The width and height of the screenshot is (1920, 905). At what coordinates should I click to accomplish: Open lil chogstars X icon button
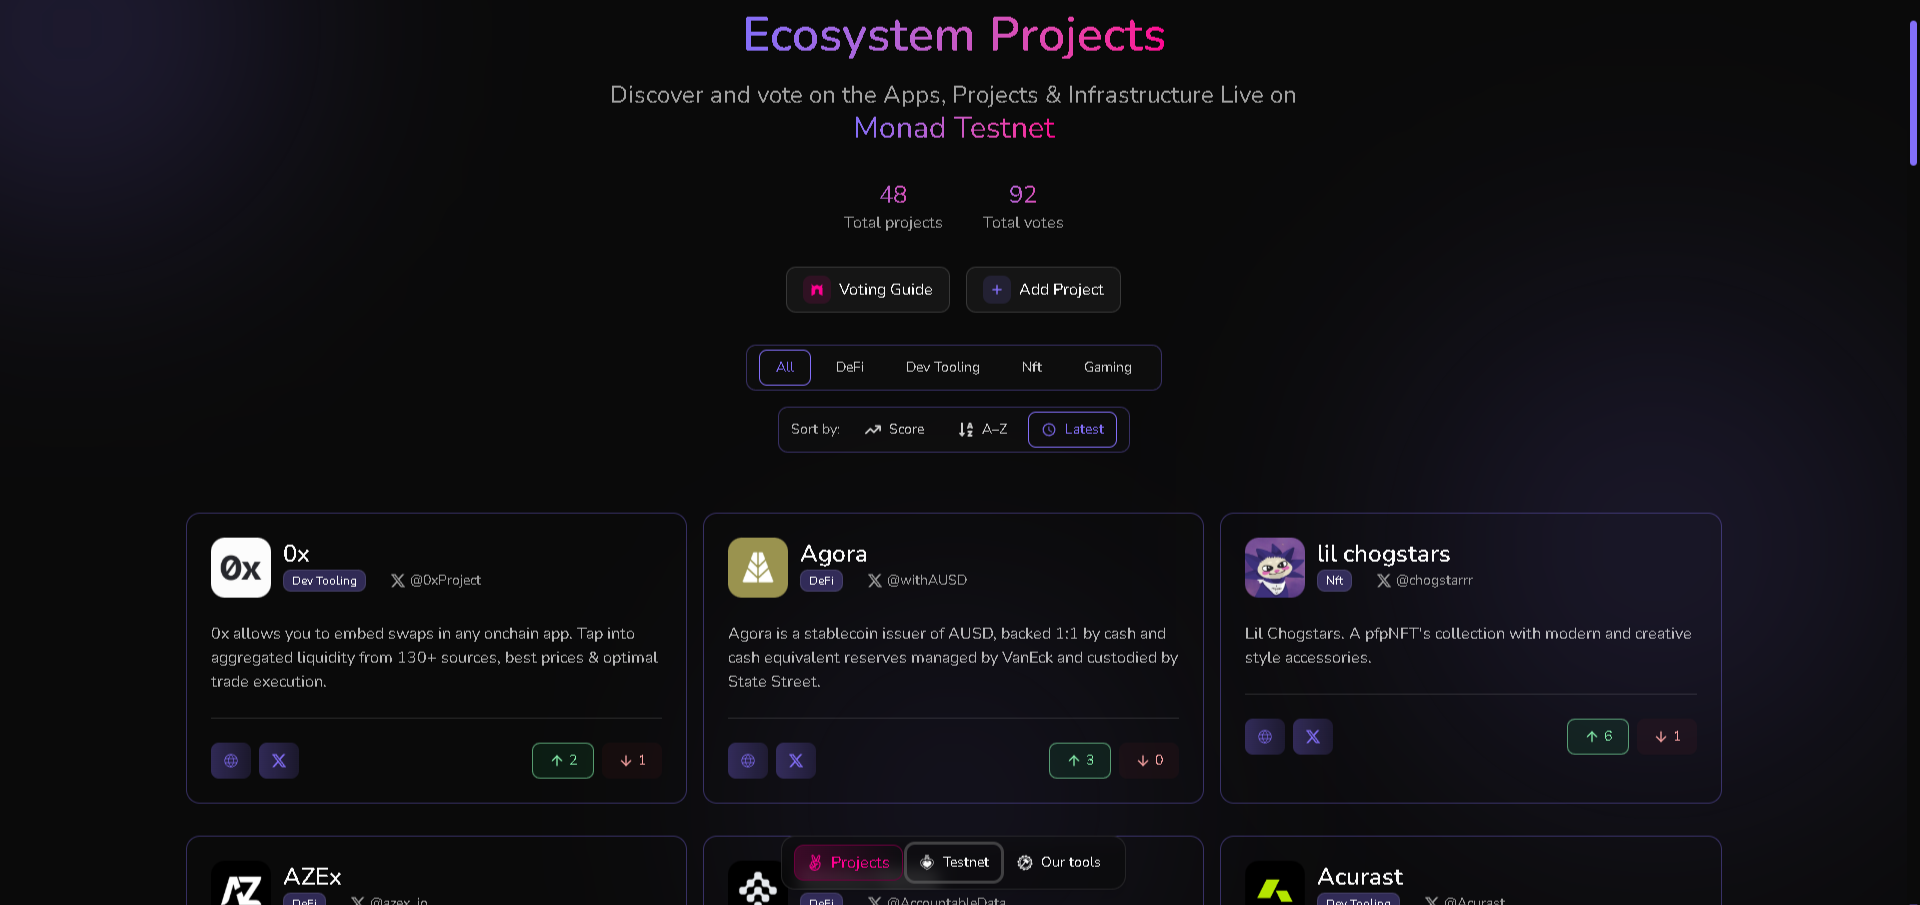1313,737
